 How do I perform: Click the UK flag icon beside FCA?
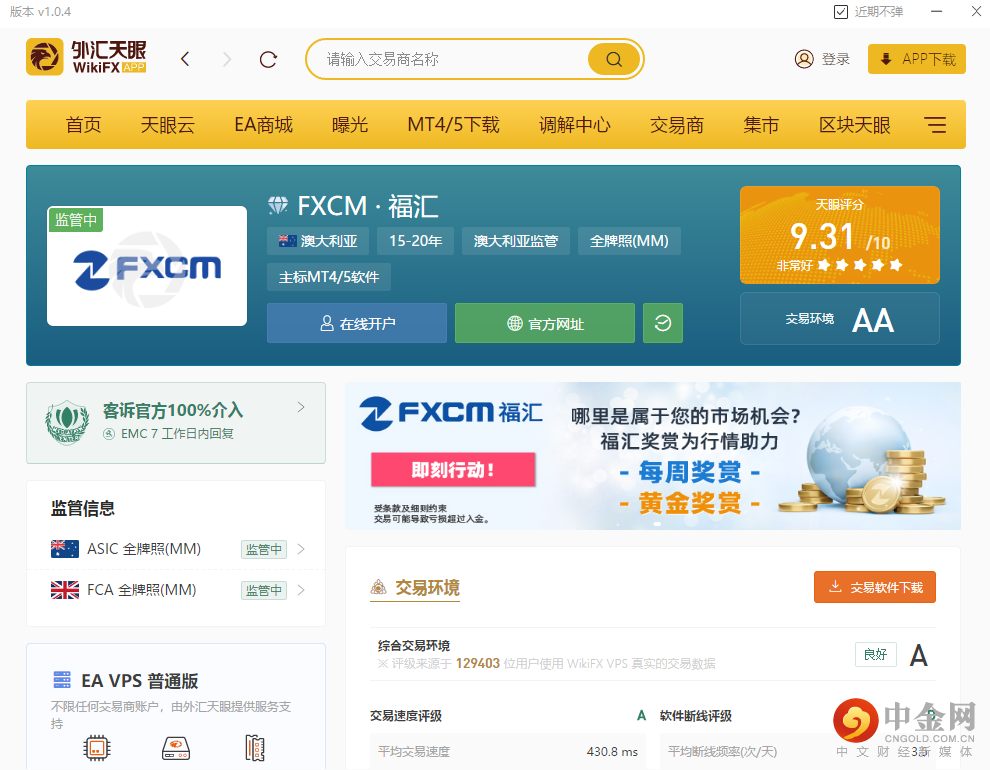click(64, 590)
